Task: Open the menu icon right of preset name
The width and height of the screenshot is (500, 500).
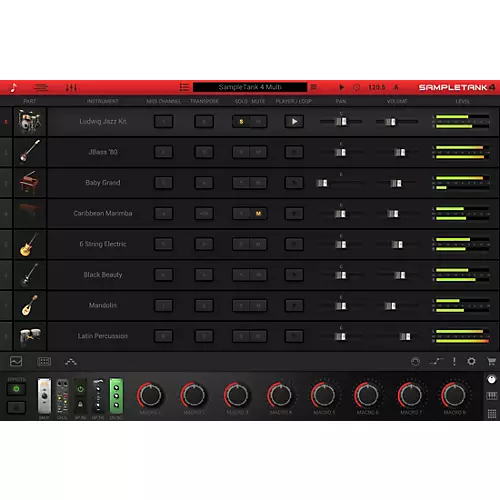Action: point(314,87)
